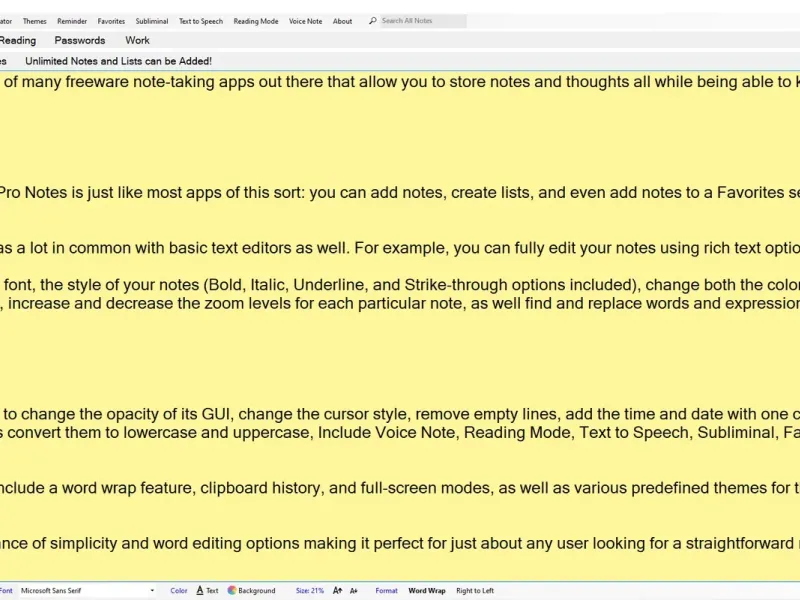Click the text color 'A' icon
Viewport: 800px width, 600px height.
(200, 590)
